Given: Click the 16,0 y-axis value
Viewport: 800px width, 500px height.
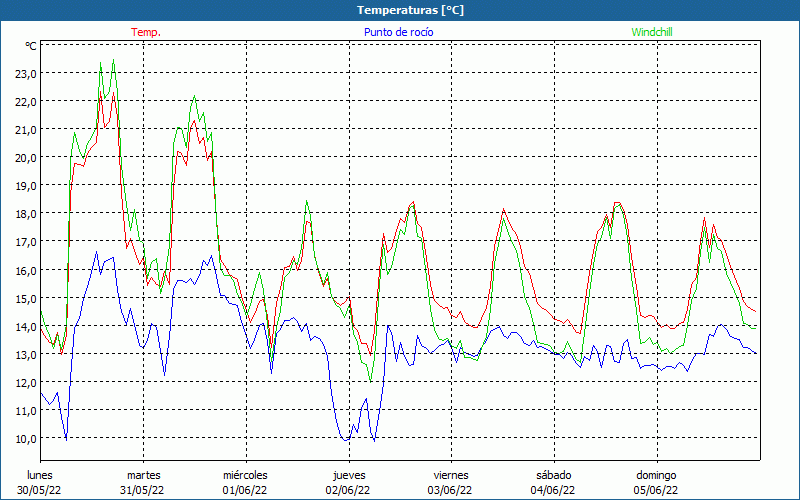Looking at the screenshot, I should point(26,271).
